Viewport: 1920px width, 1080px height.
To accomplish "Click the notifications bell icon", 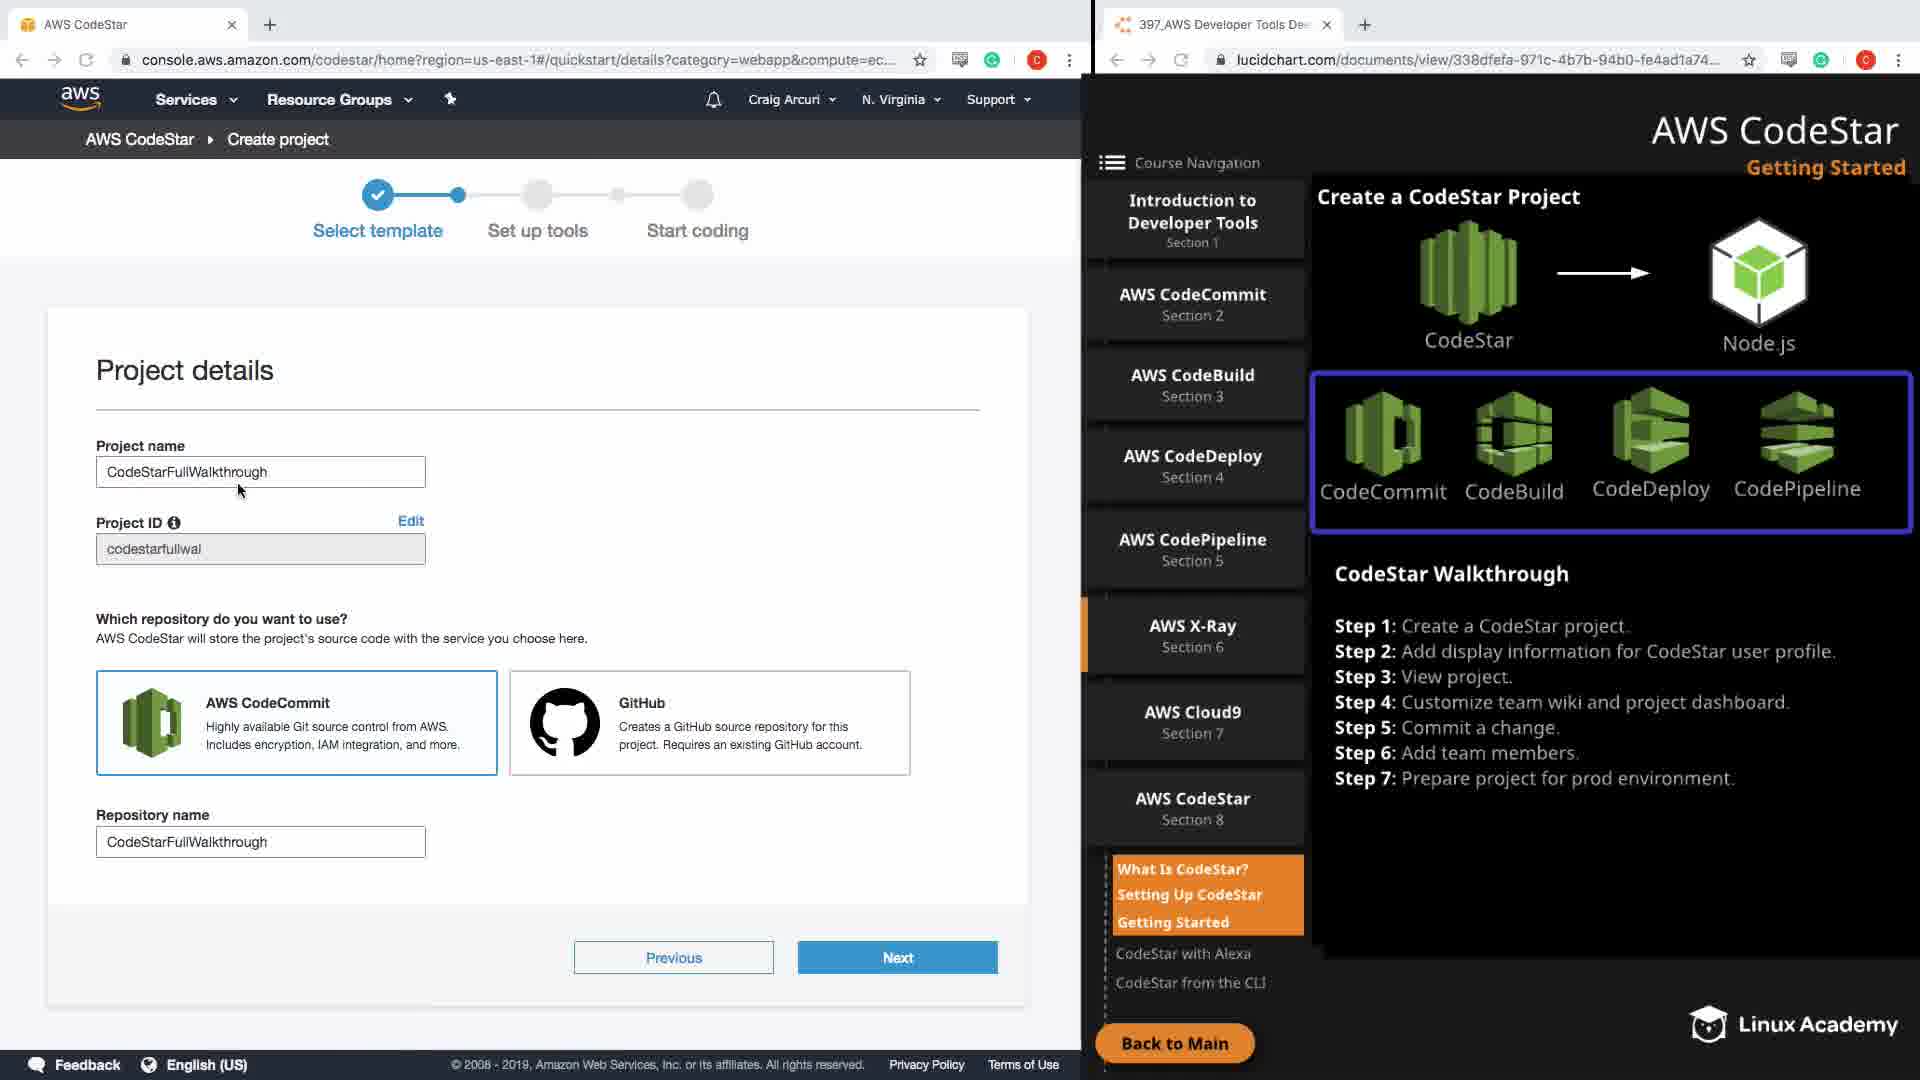I will [713, 100].
